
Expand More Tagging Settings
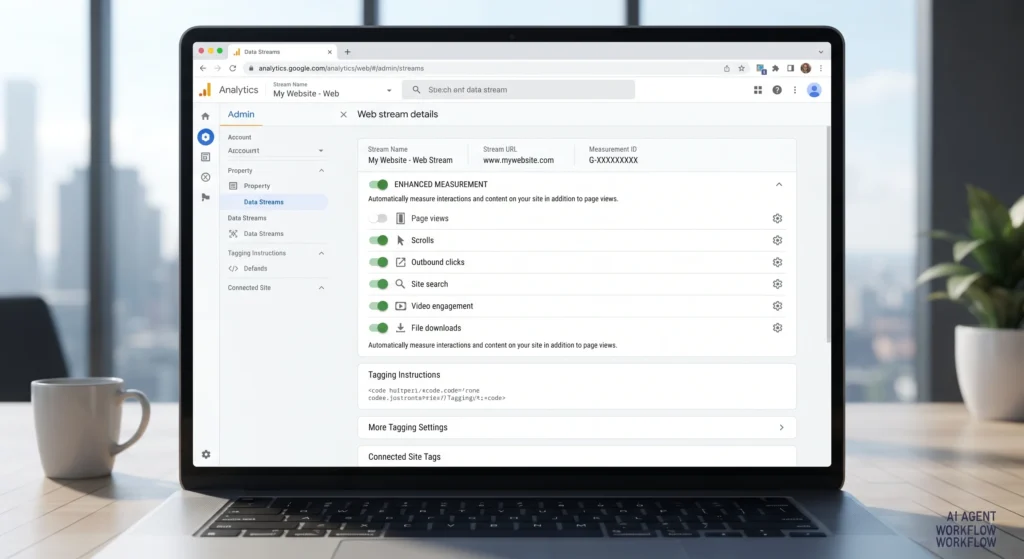click(577, 427)
